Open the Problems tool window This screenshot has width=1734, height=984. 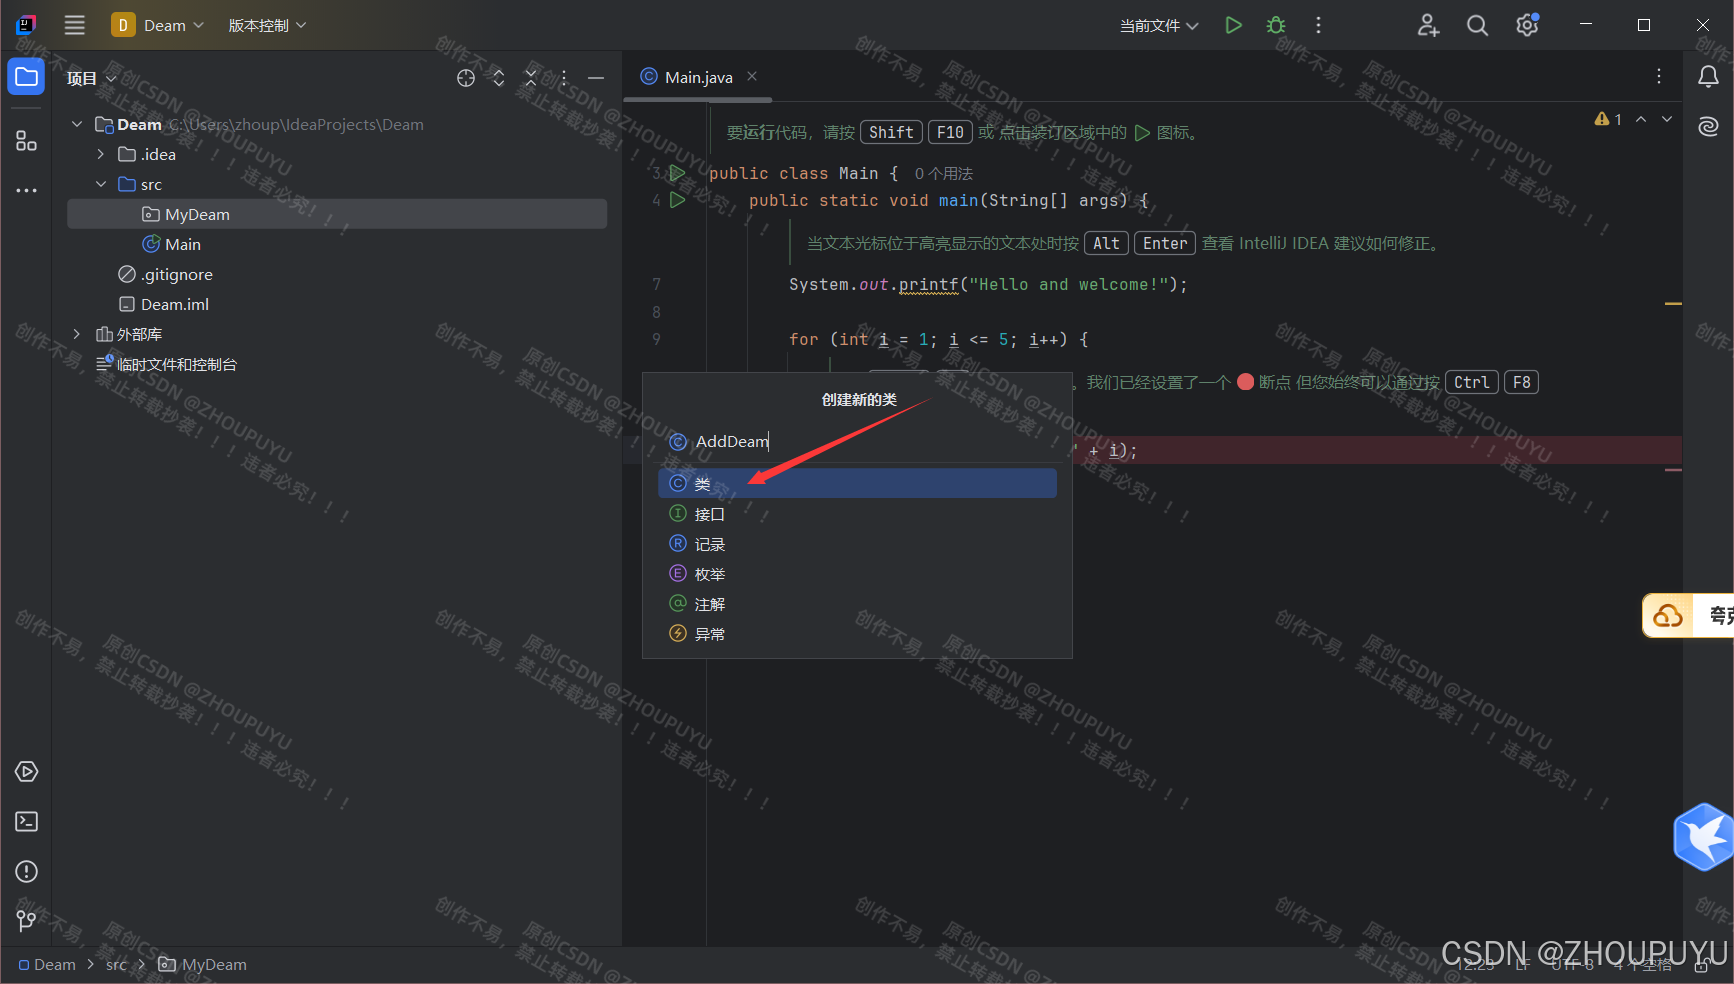pyautogui.click(x=27, y=872)
